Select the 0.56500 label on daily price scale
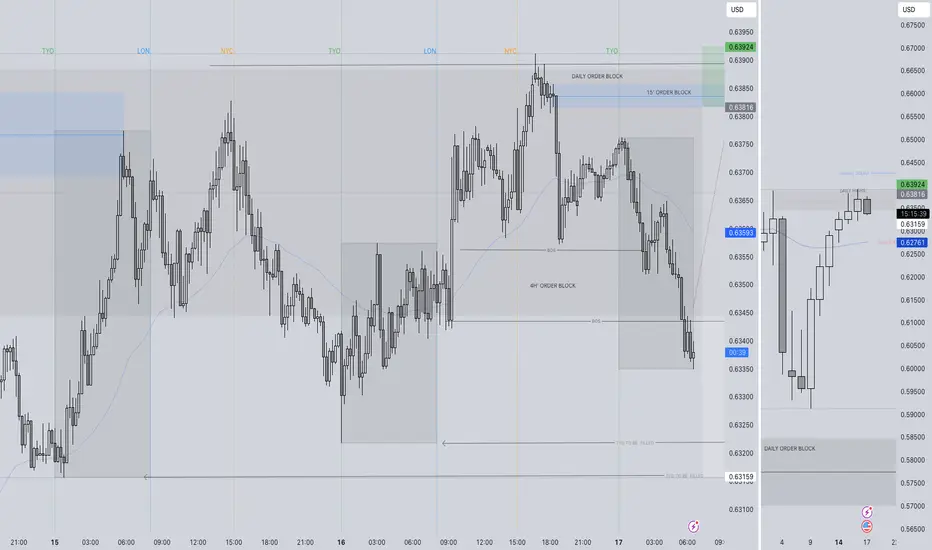932x550 pixels. coord(912,529)
